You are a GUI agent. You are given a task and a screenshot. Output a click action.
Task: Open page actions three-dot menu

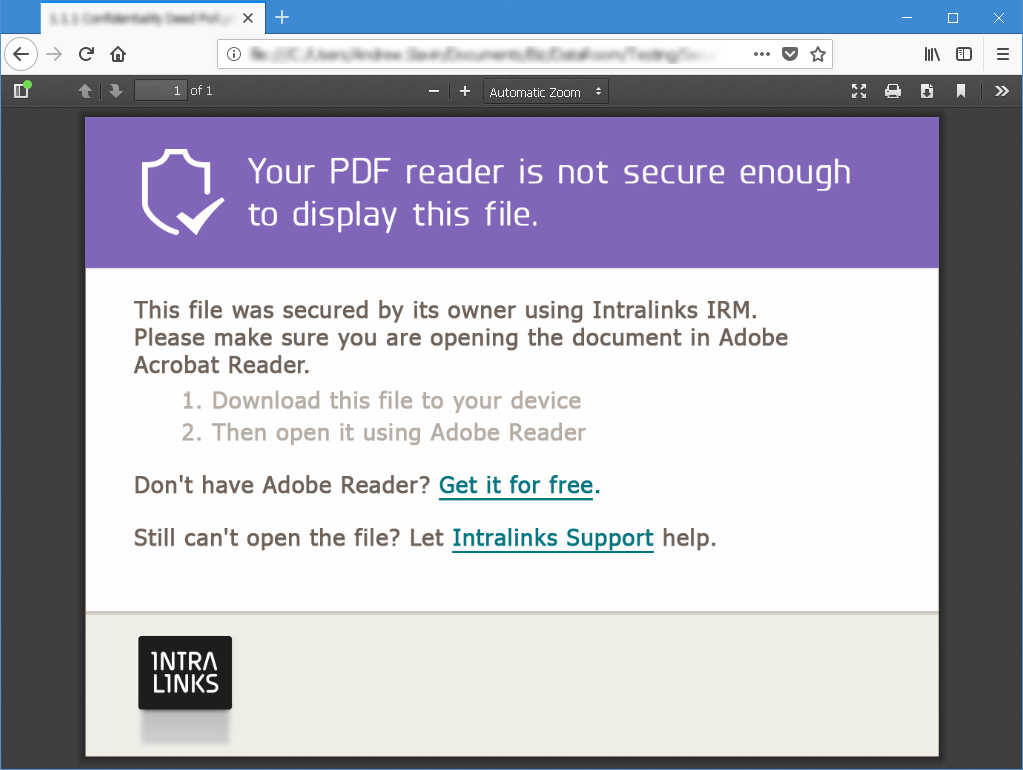pyautogui.click(x=761, y=54)
